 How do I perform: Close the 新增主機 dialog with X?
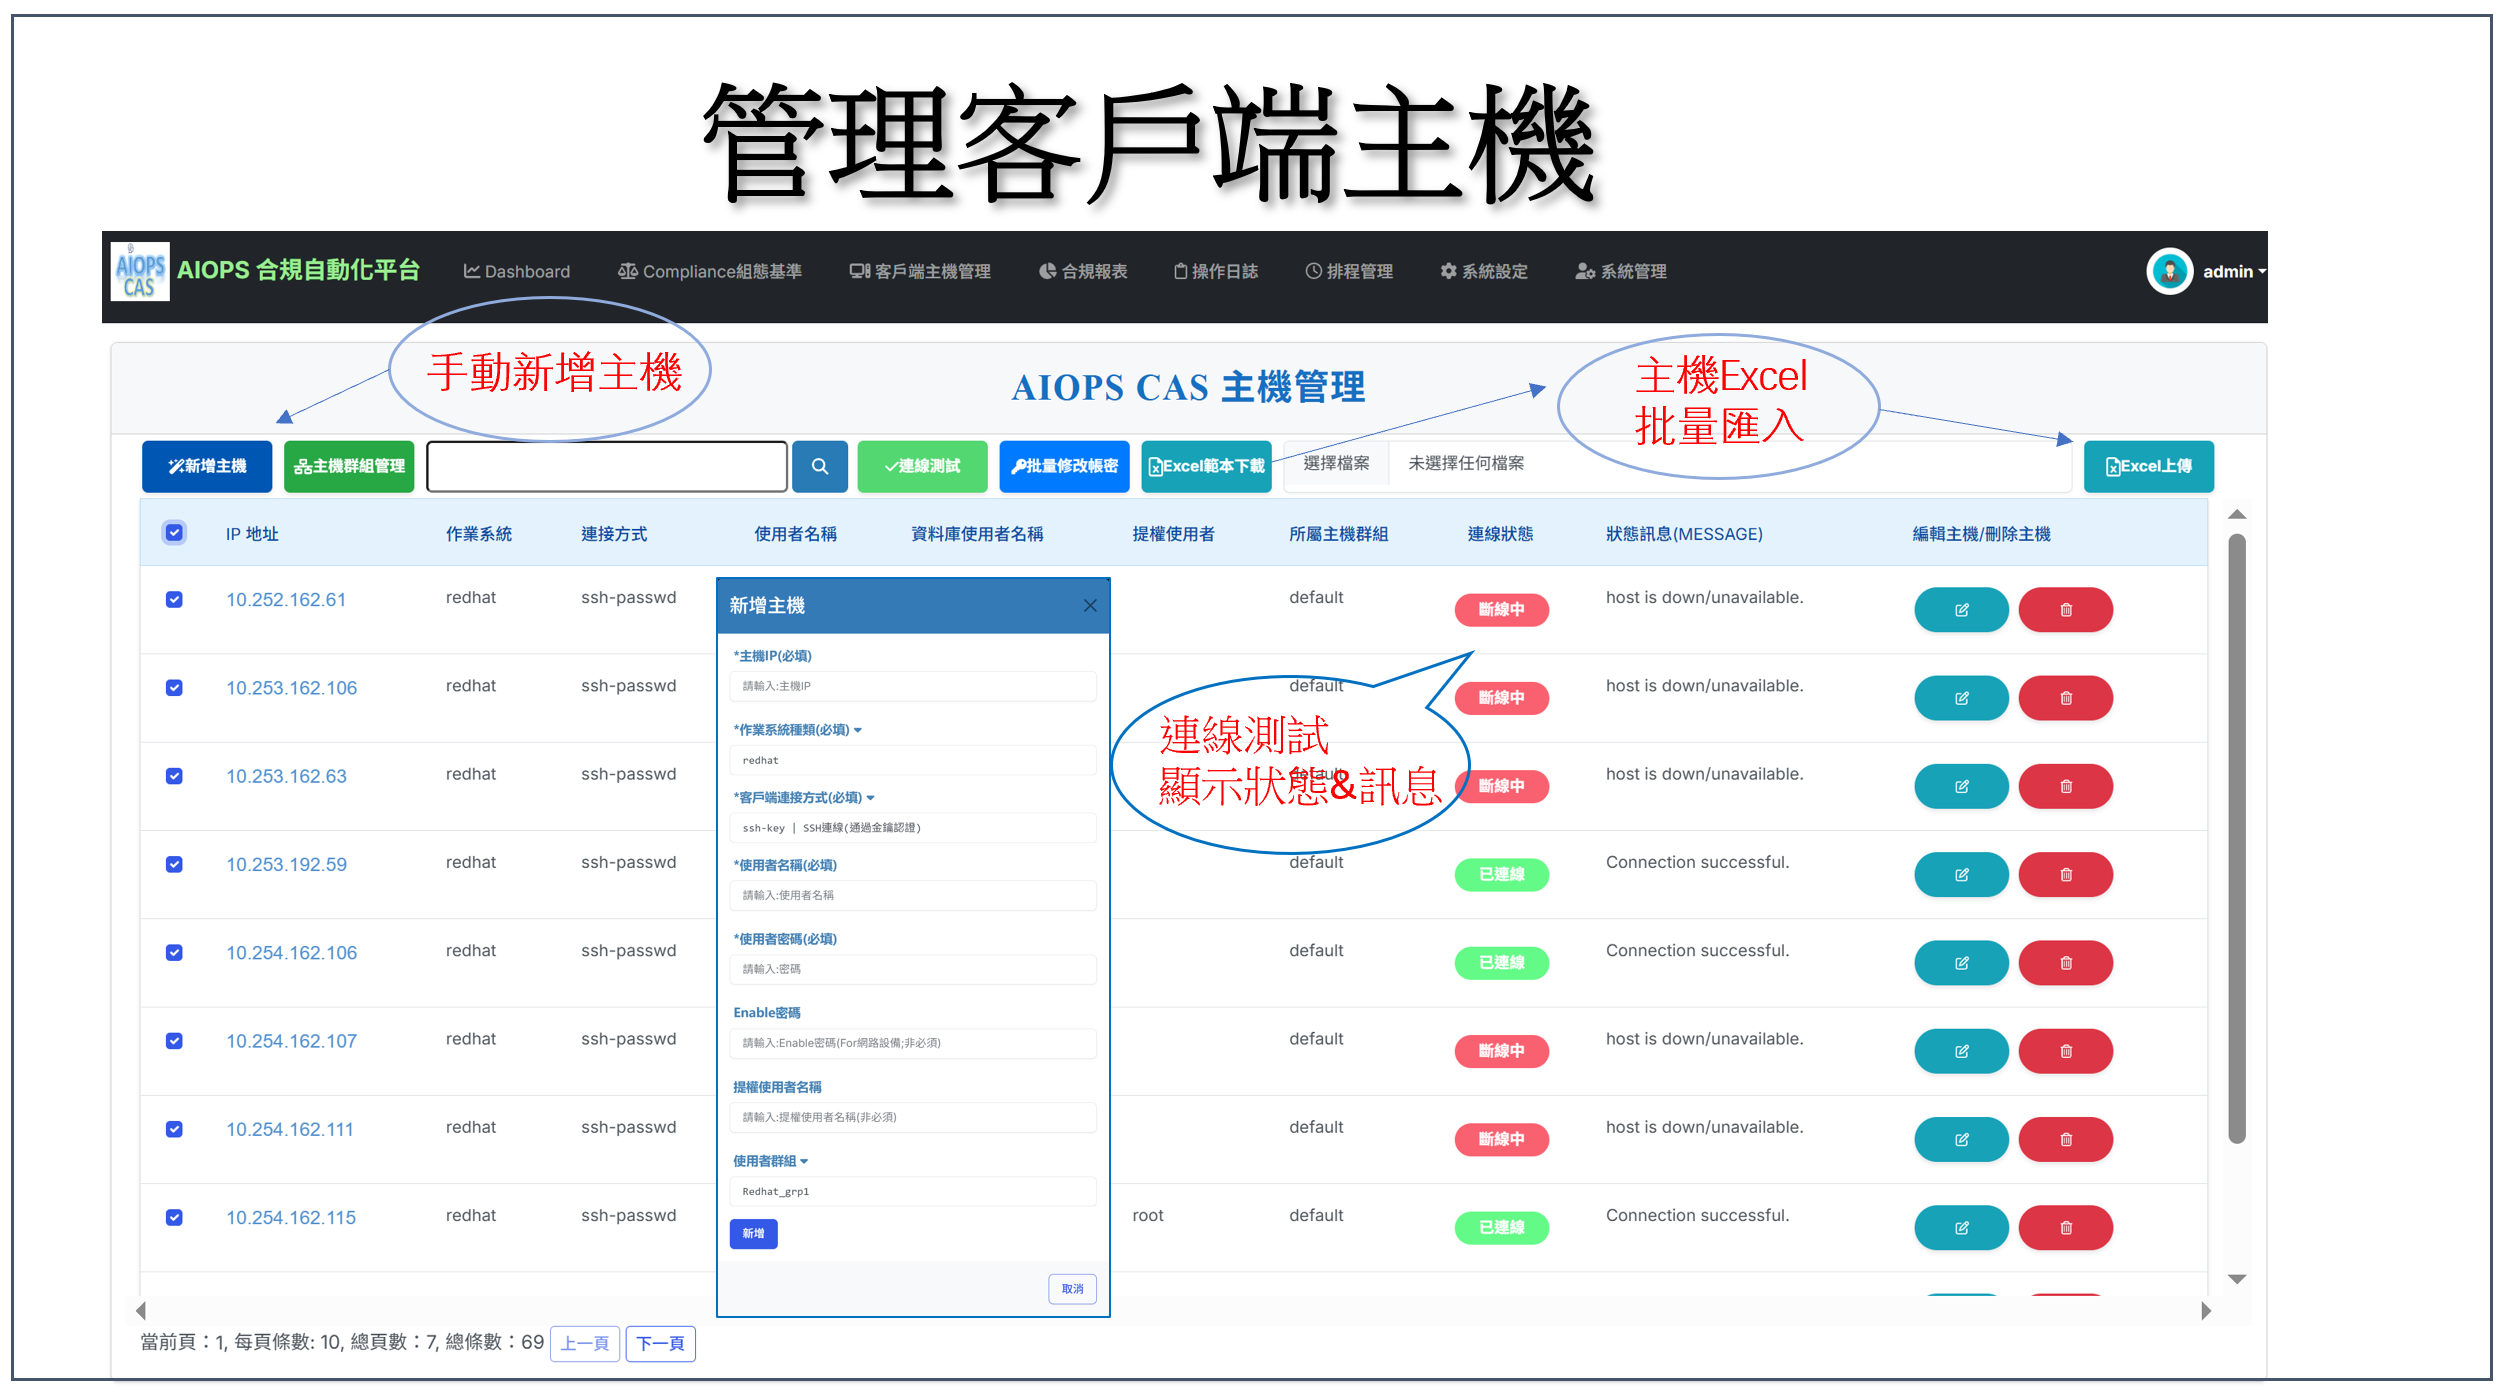[x=1090, y=605]
